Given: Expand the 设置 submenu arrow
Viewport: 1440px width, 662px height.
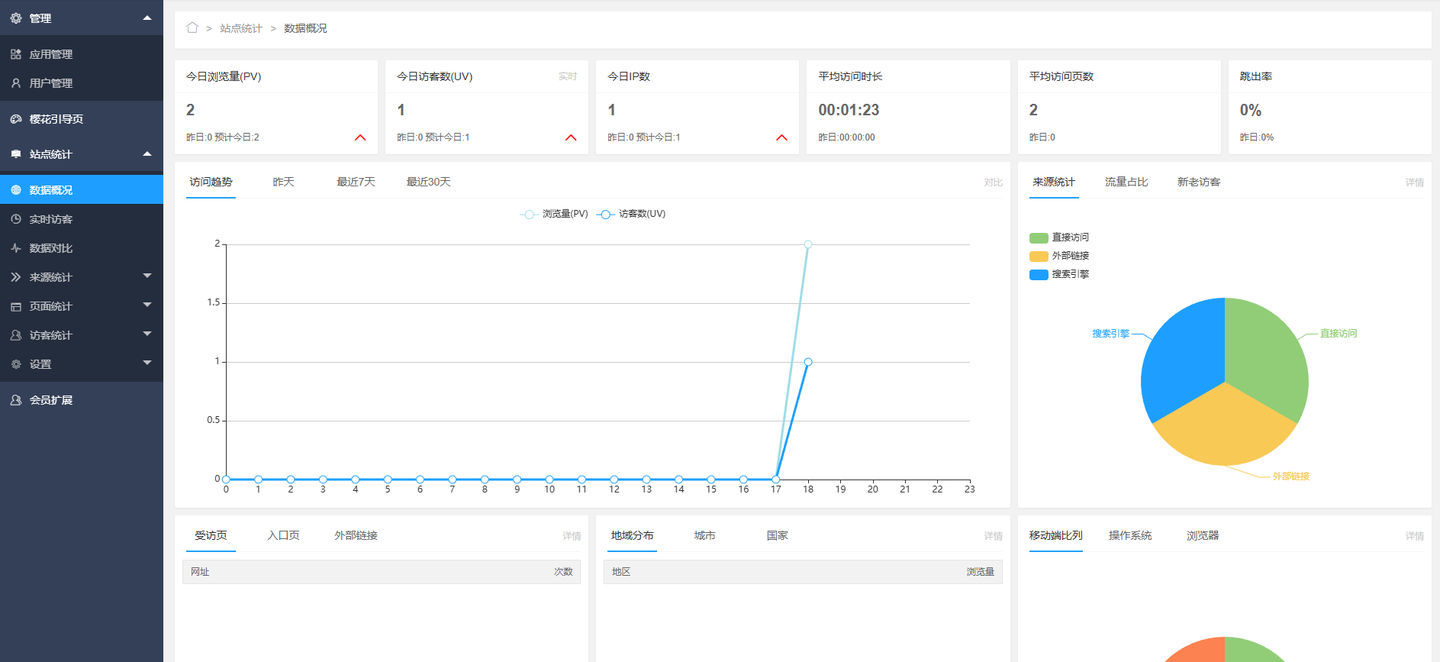Looking at the screenshot, I should click(147, 363).
